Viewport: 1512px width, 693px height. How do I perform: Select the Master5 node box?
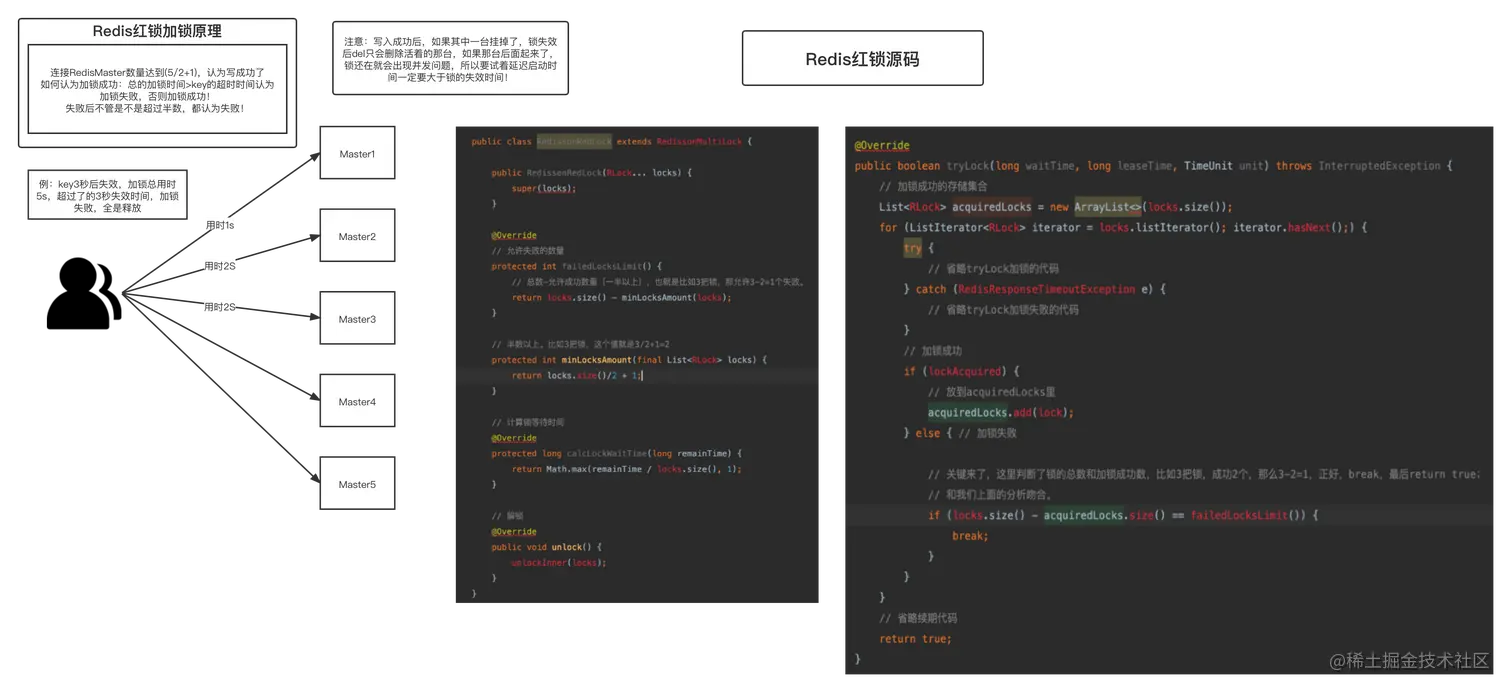[x=357, y=482]
